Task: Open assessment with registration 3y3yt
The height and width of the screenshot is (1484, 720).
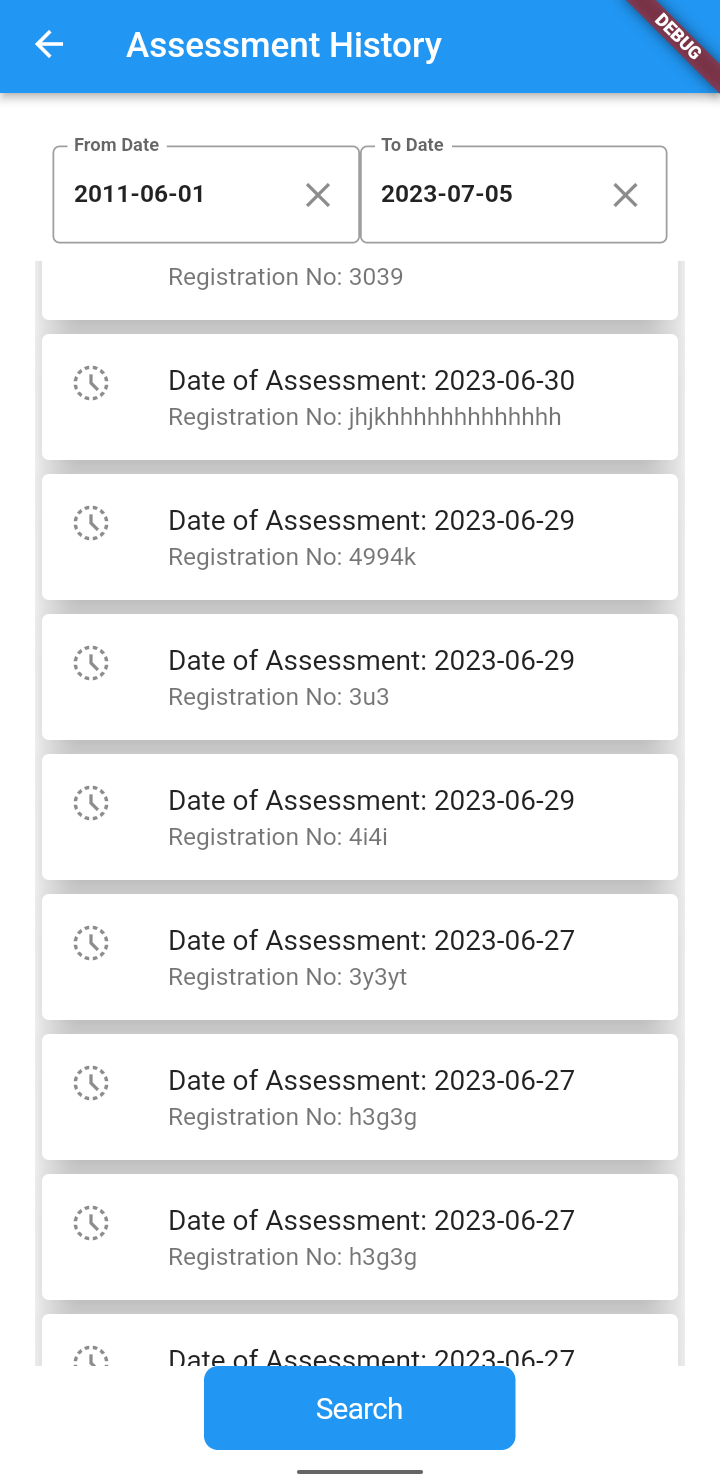Action: tap(370, 957)
